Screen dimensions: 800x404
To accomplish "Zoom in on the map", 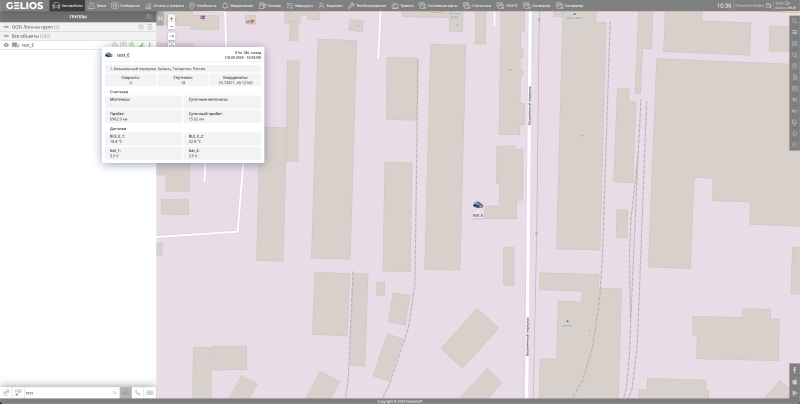I will pos(171,19).
